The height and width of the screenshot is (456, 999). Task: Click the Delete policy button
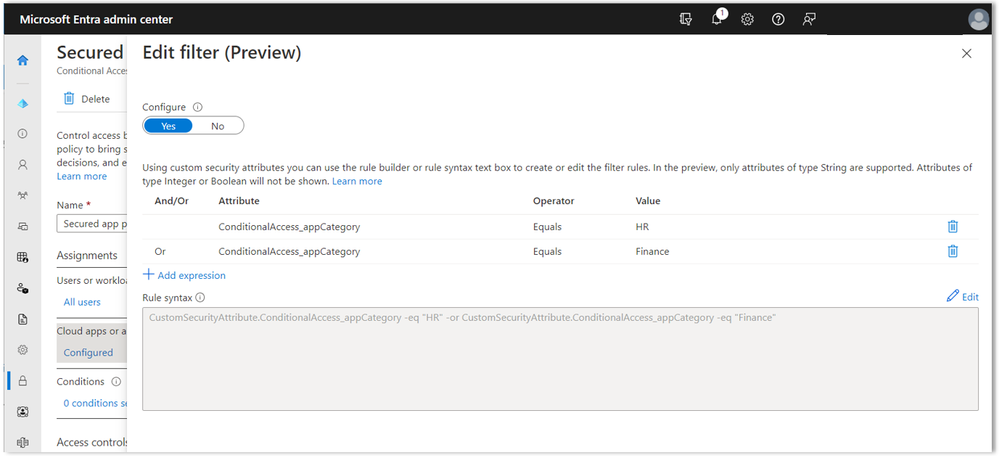click(x=86, y=99)
